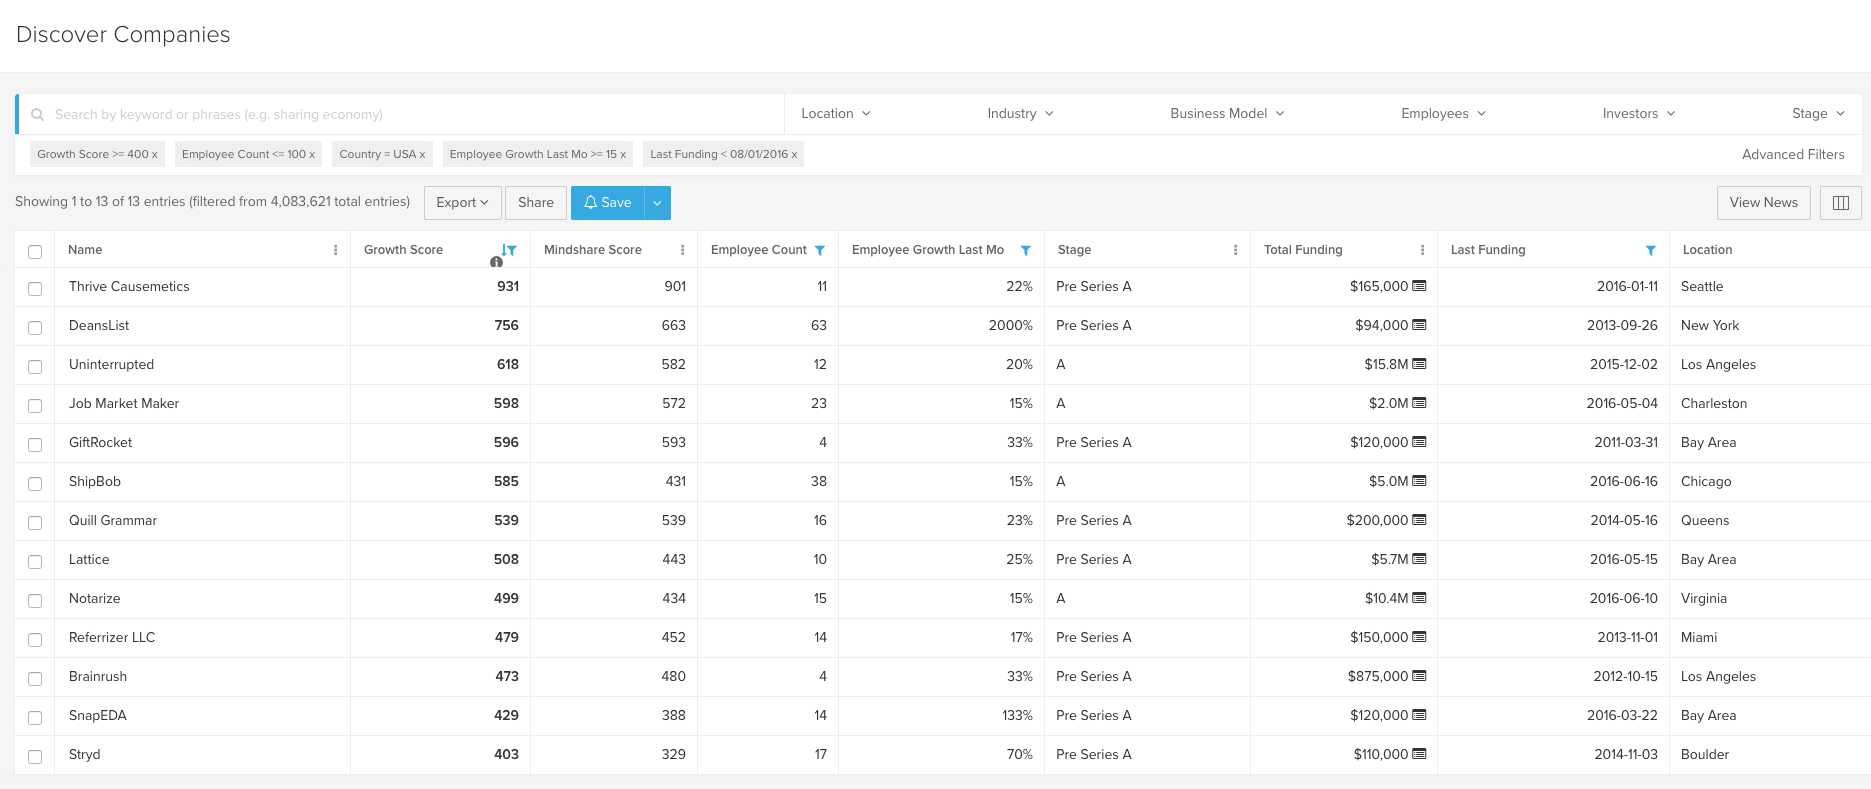Viewport: 1871px width, 789px height.
Task: Check the Stryd row checkbox
Action: pos(35,756)
